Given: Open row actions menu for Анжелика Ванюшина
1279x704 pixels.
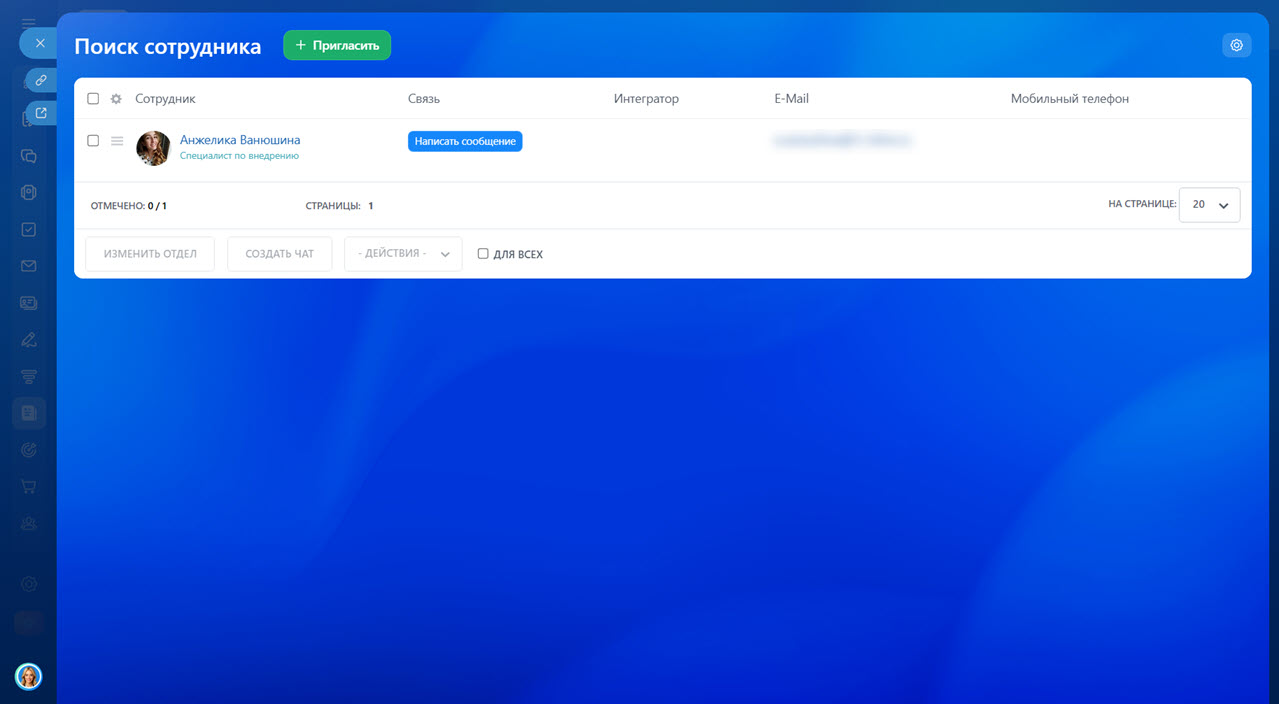Looking at the screenshot, I should pos(117,141).
